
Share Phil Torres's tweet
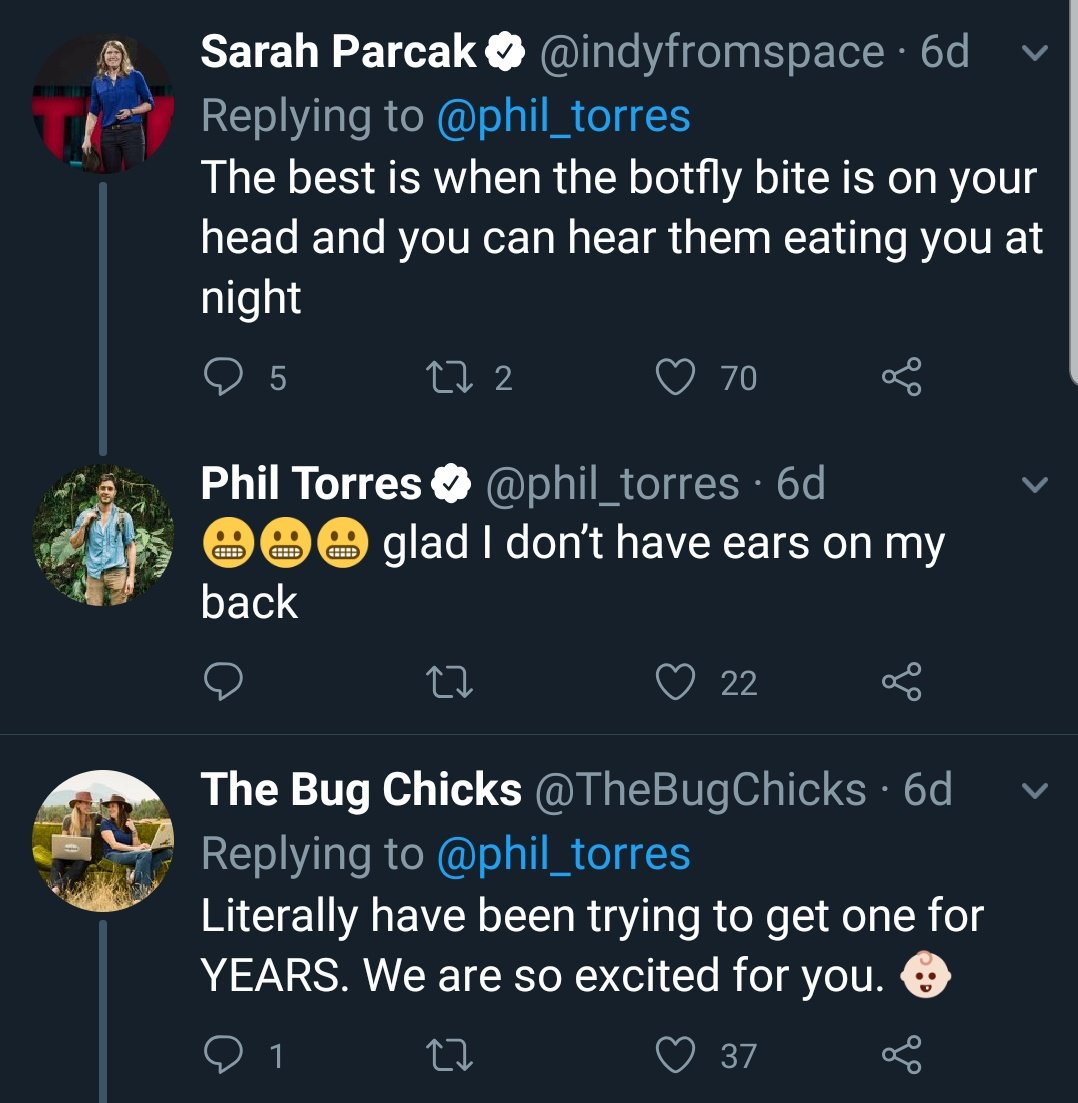(x=900, y=682)
